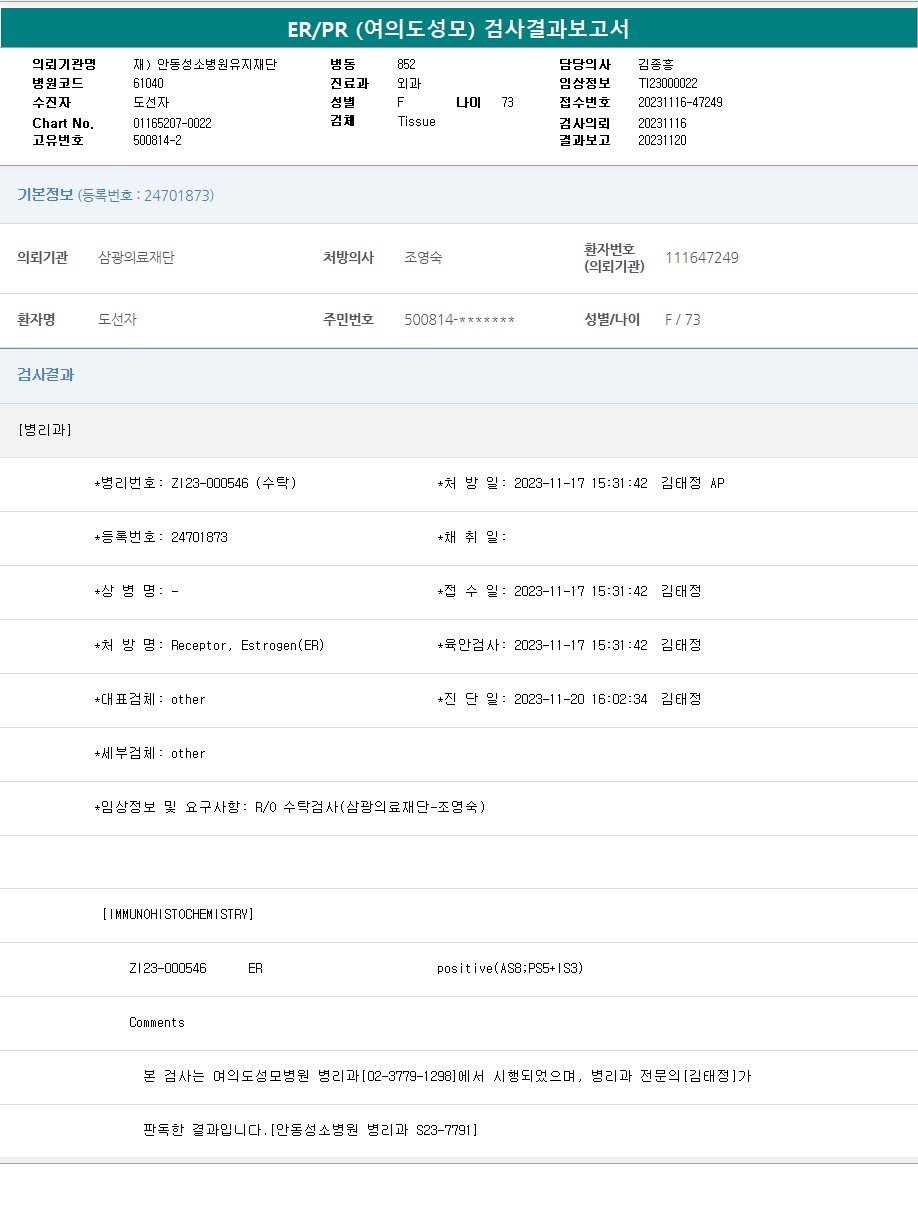This screenshot has width=918, height=1221.
Task: Click the 처방의사 name 조영숙
Action: [423, 258]
